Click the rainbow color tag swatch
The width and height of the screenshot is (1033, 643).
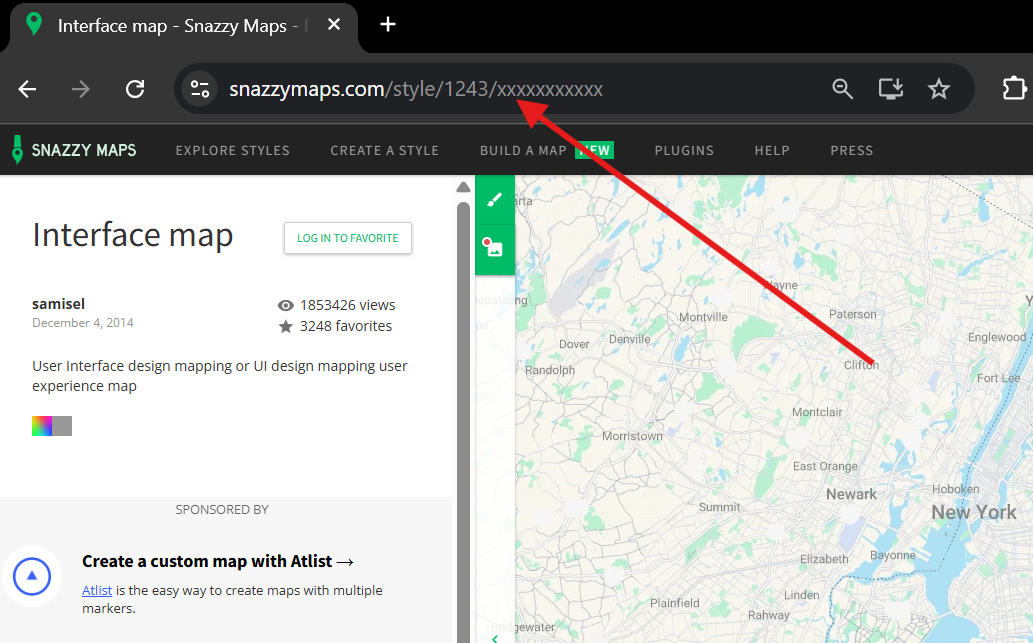[x=42, y=426]
